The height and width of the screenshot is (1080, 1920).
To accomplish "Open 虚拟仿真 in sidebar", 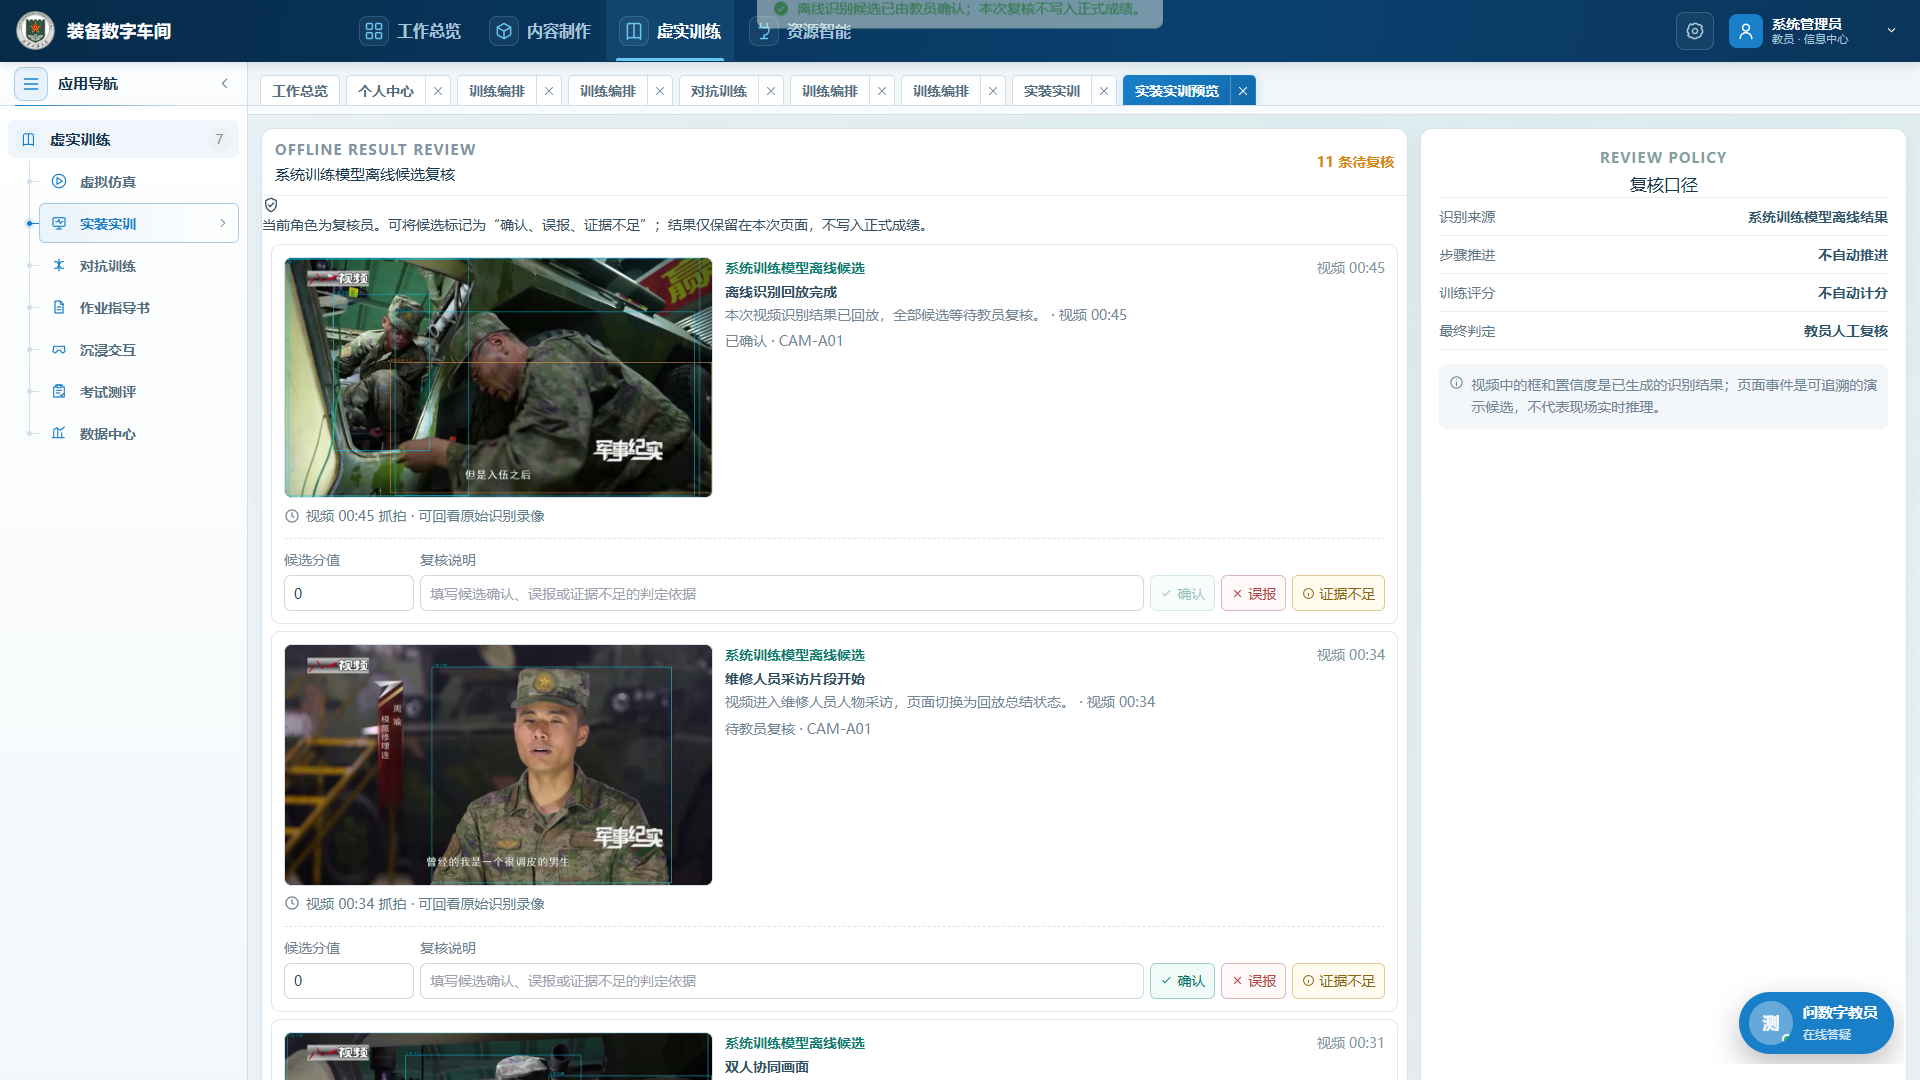I will 138,182.
